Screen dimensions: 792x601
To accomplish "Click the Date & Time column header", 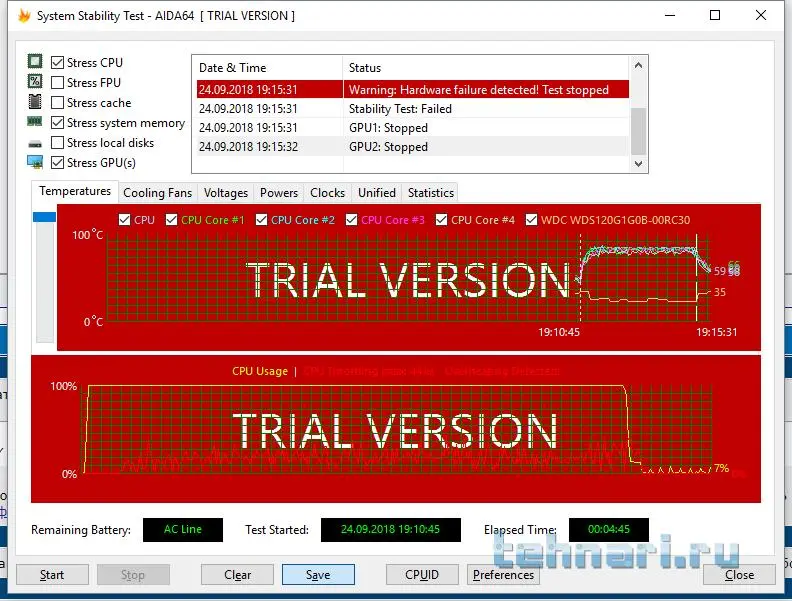I will click(268, 68).
